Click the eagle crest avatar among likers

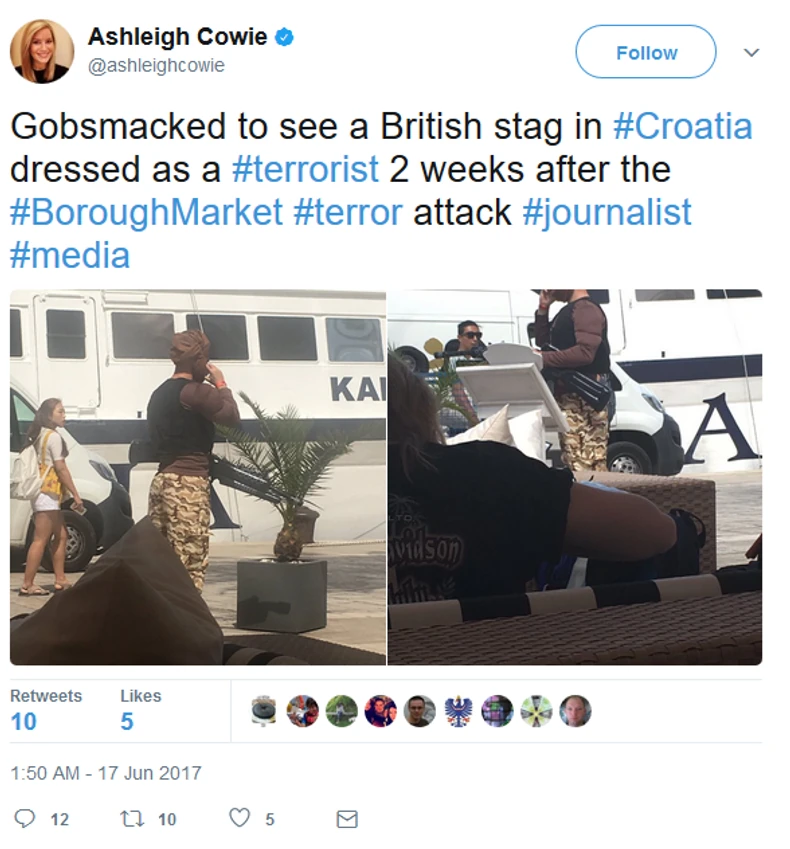tap(458, 711)
